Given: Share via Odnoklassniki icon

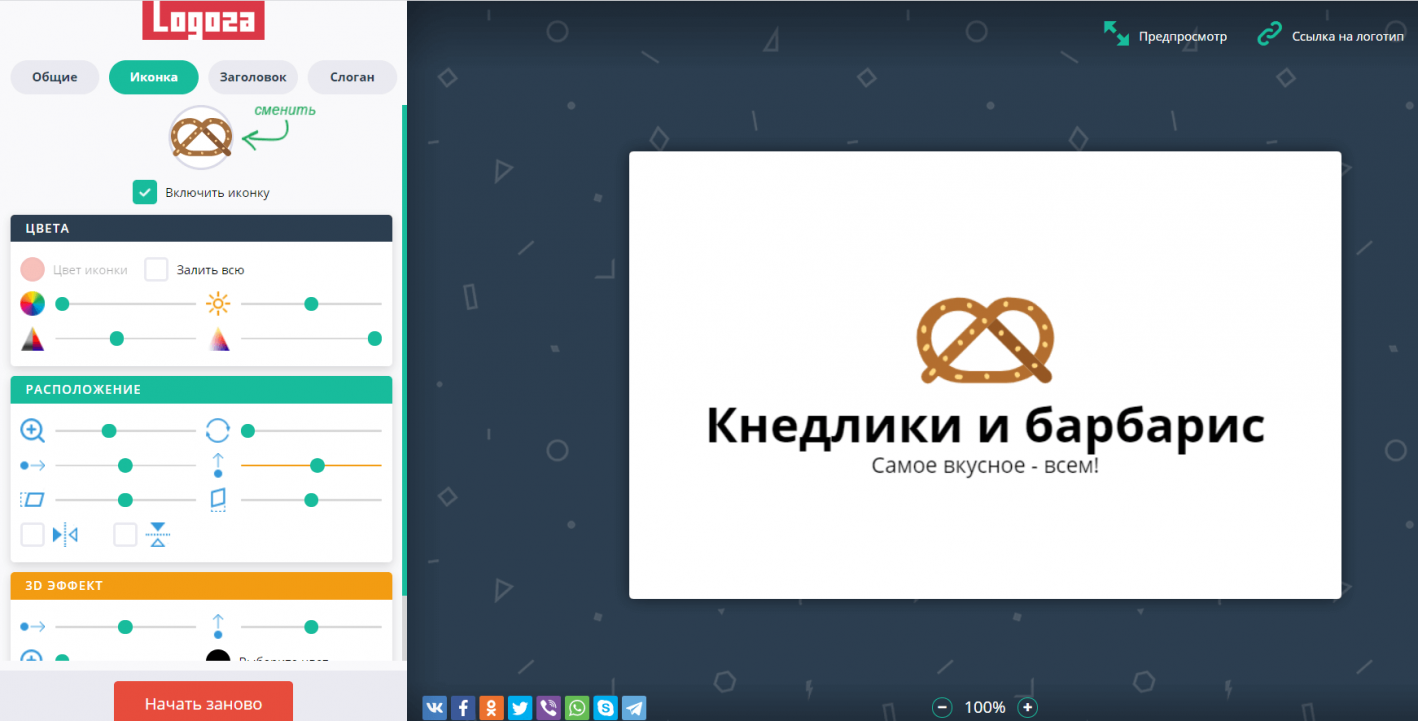Looking at the screenshot, I should point(491,708).
